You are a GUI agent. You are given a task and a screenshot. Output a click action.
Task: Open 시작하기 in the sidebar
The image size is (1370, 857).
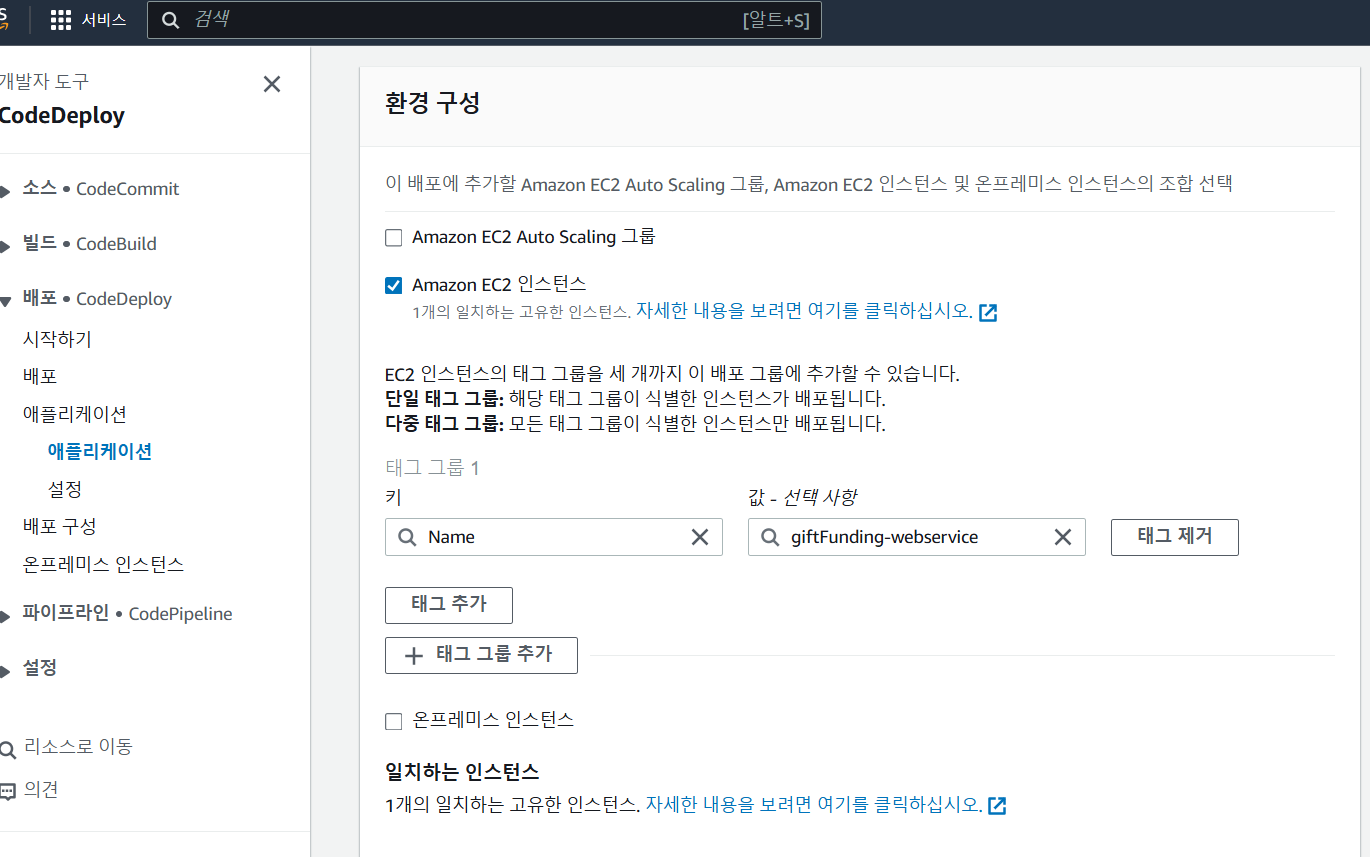pyautogui.click(x=57, y=339)
